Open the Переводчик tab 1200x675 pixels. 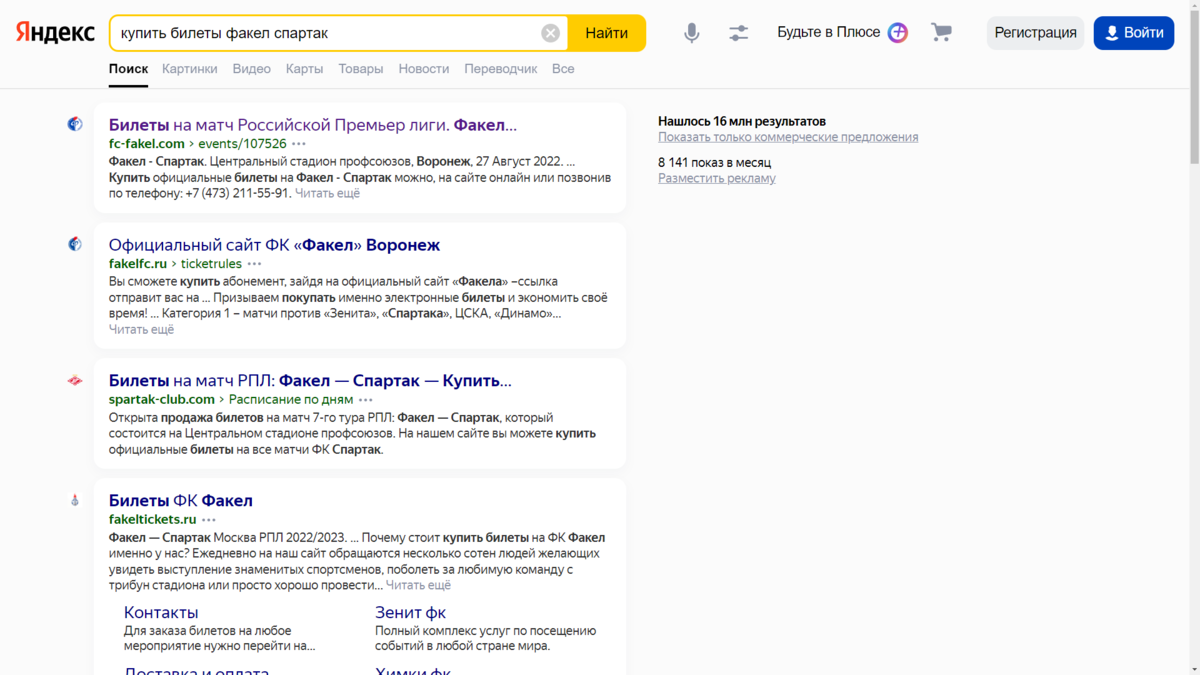(500, 68)
